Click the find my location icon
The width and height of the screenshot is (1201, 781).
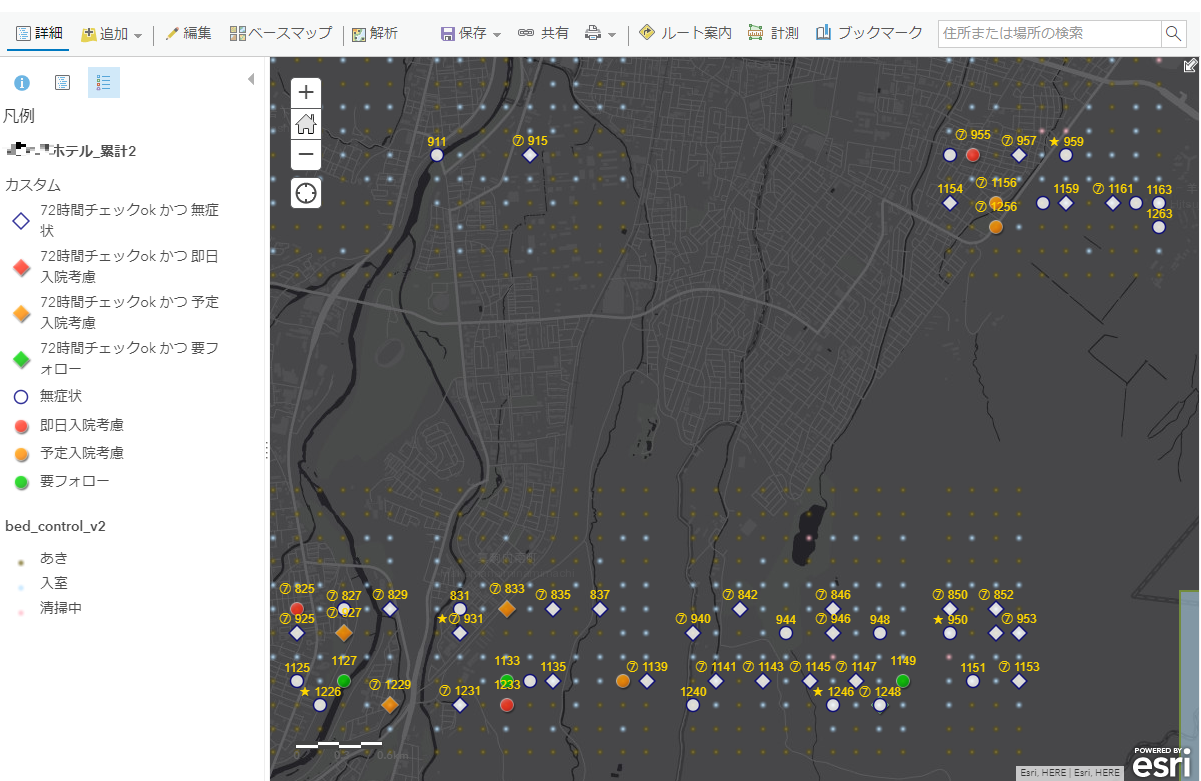pyautogui.click(x=306, y=192)
